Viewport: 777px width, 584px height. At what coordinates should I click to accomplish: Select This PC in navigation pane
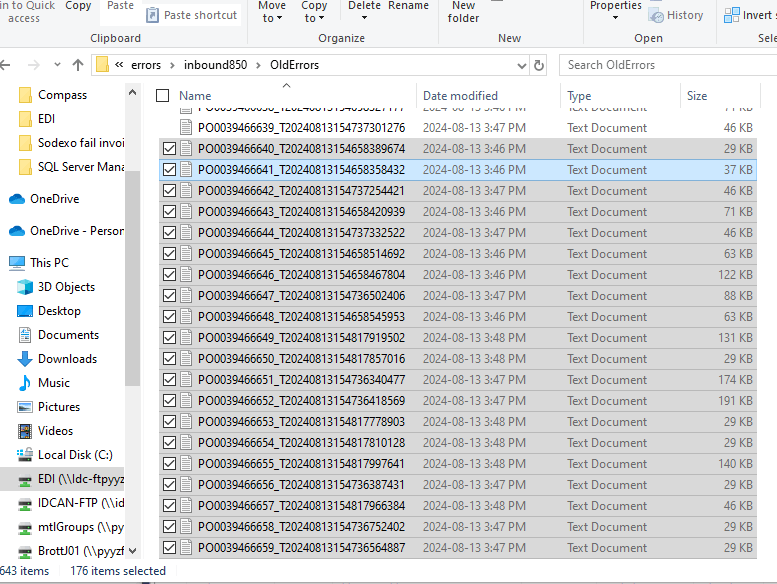(x=39, y=263)
